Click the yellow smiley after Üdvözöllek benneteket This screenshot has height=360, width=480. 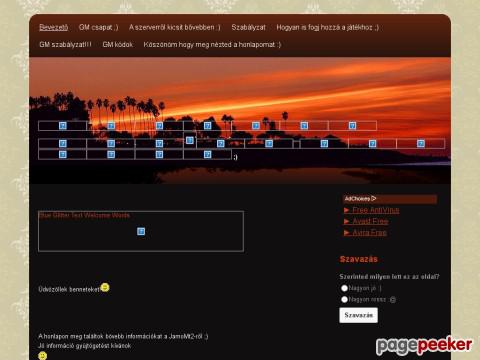pyautogui.click(x=105, y=287)
